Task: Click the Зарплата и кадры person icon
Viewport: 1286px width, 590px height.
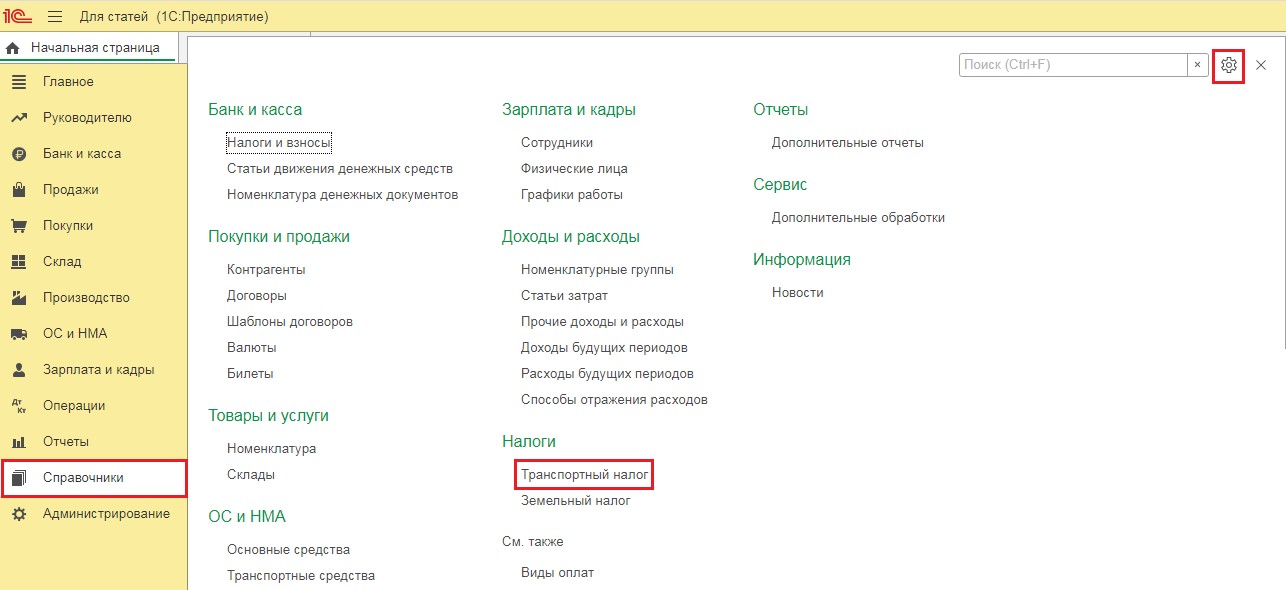Action: 18,370
